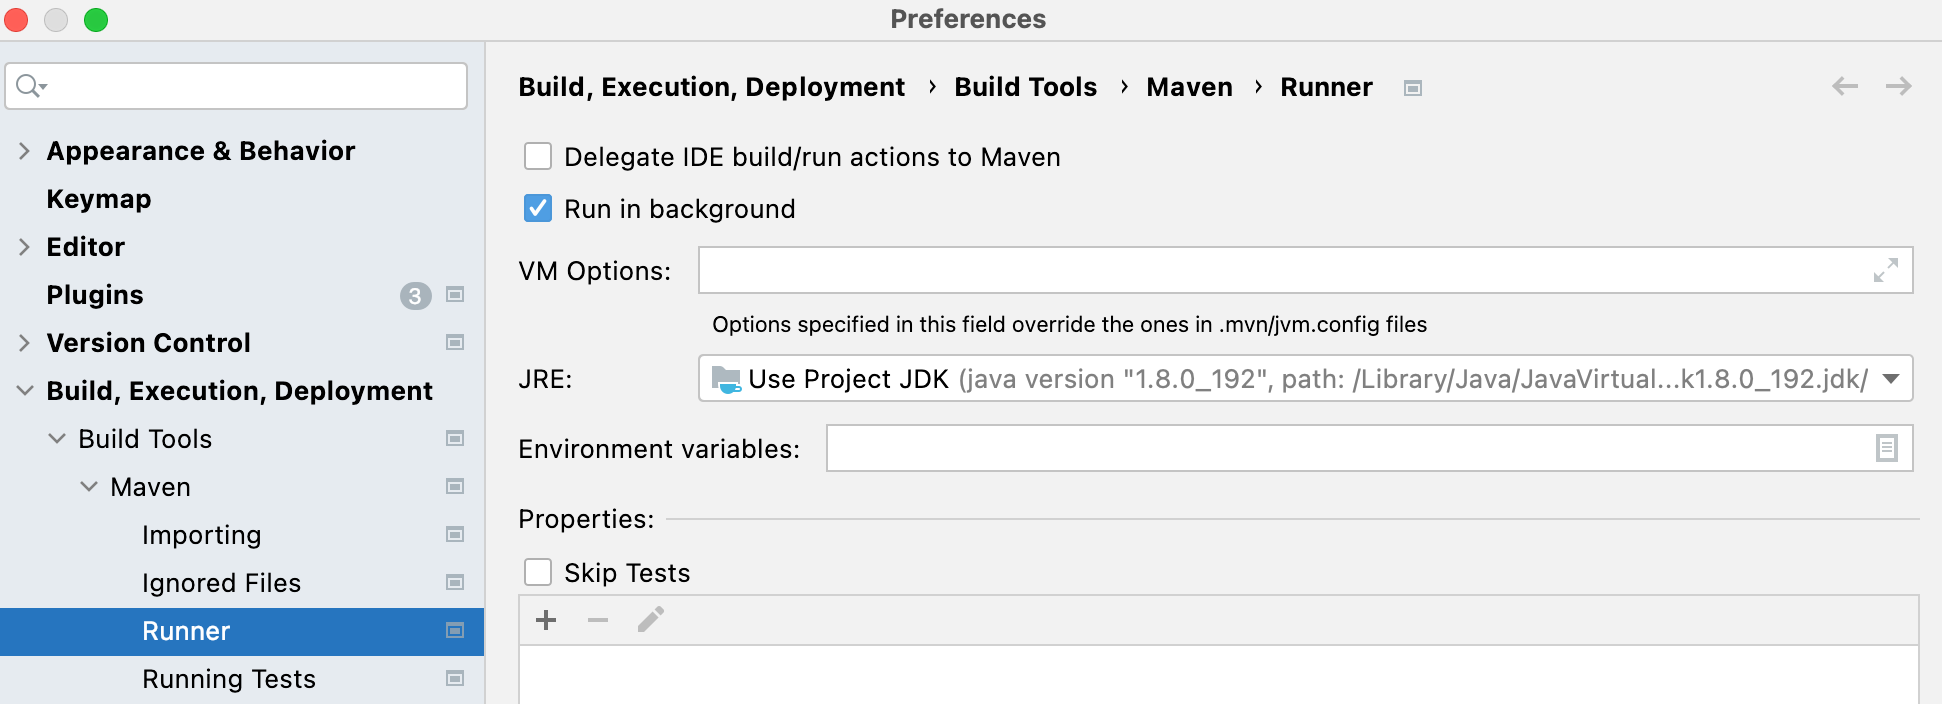Click the Remove property minus icon

[x=598, y=620]
